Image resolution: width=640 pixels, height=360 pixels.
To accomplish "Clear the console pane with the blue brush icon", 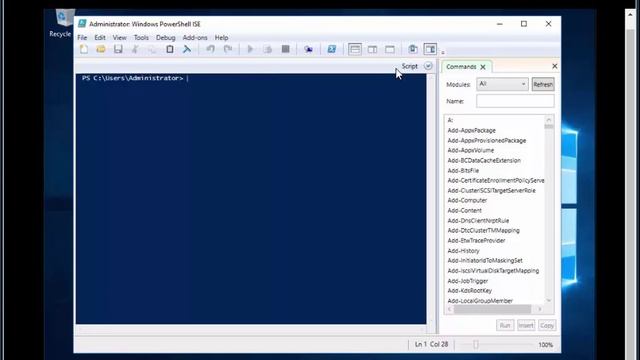I will click(187, 49).
